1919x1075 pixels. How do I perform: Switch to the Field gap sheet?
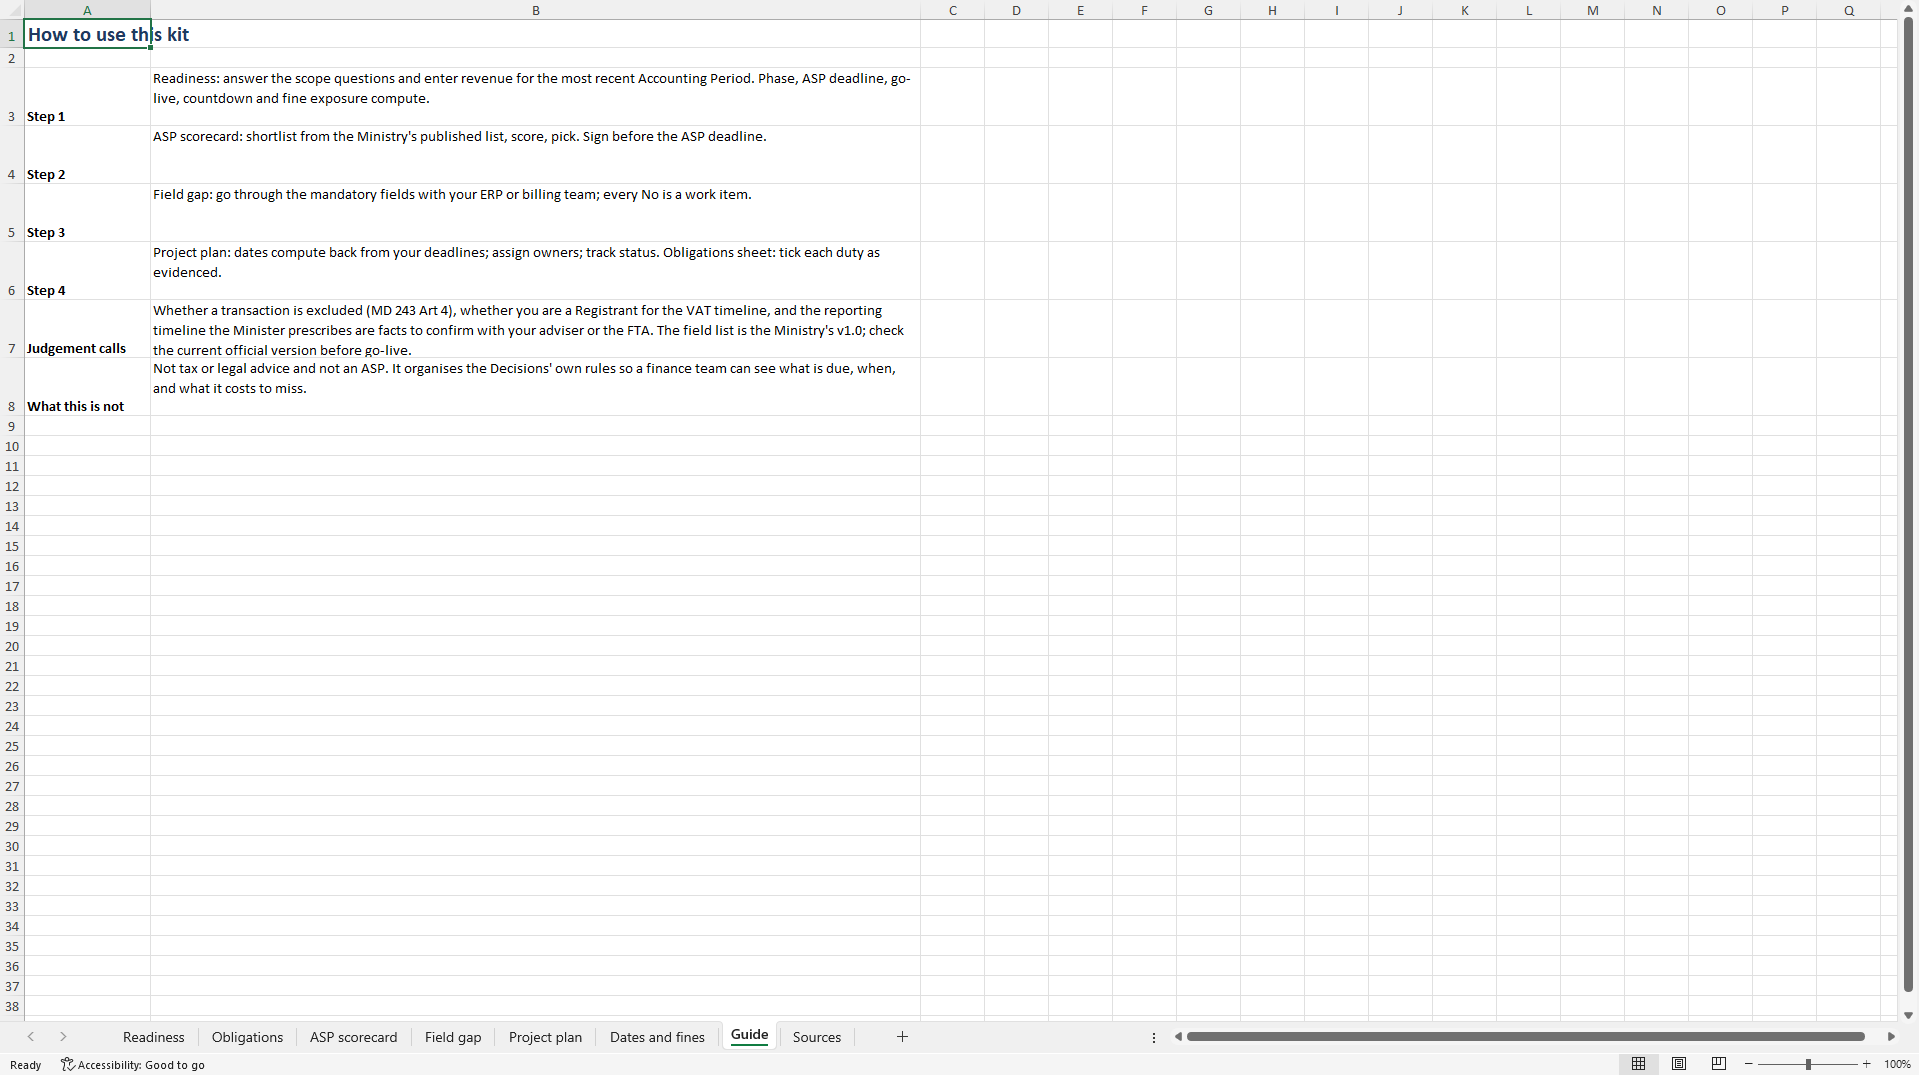(453, 1037)
